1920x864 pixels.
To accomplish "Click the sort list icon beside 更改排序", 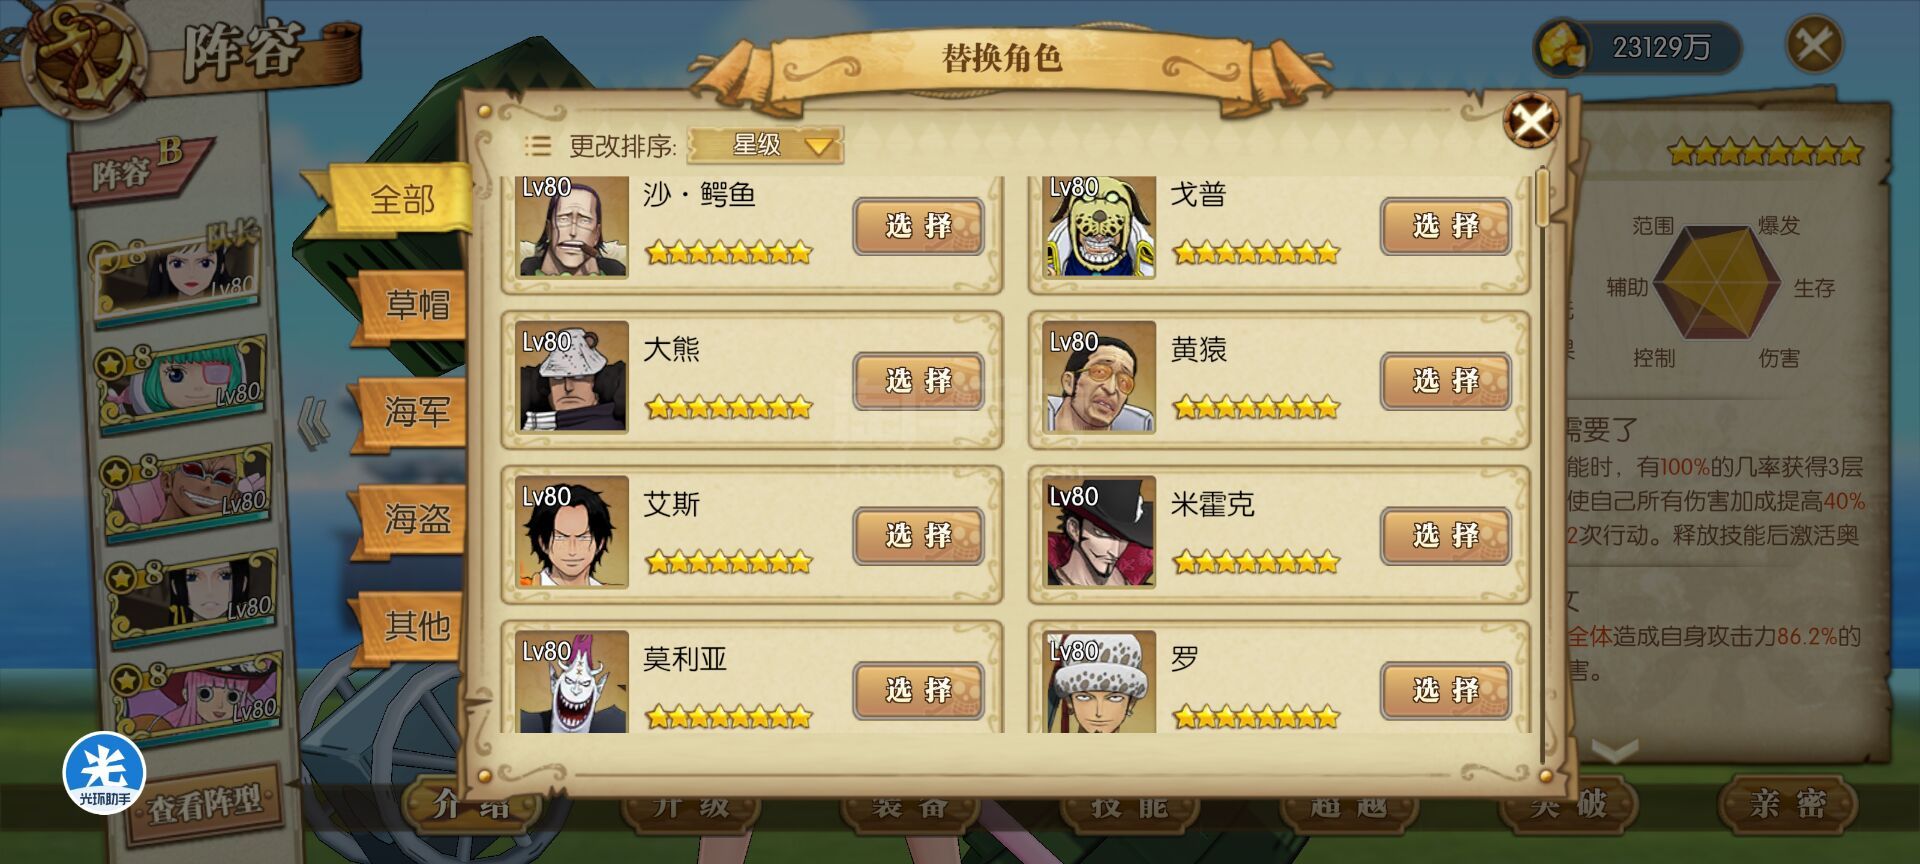I will 538,146.
